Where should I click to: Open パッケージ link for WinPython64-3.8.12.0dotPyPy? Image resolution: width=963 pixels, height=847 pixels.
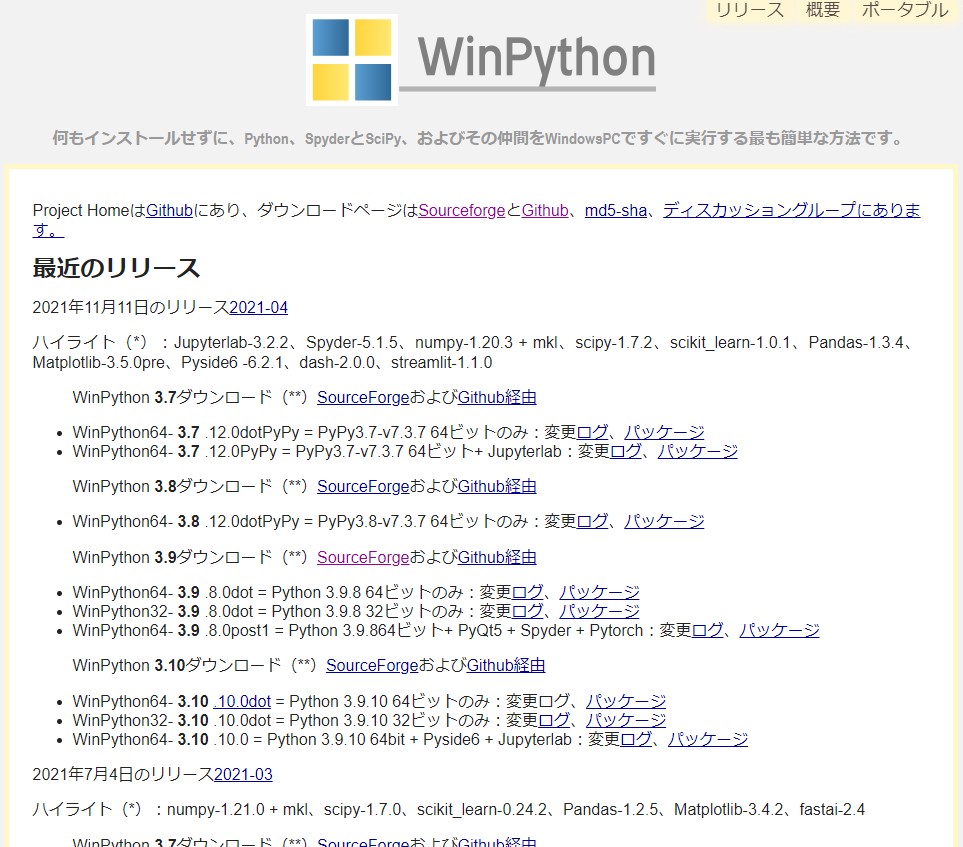(x=664, y=521)
